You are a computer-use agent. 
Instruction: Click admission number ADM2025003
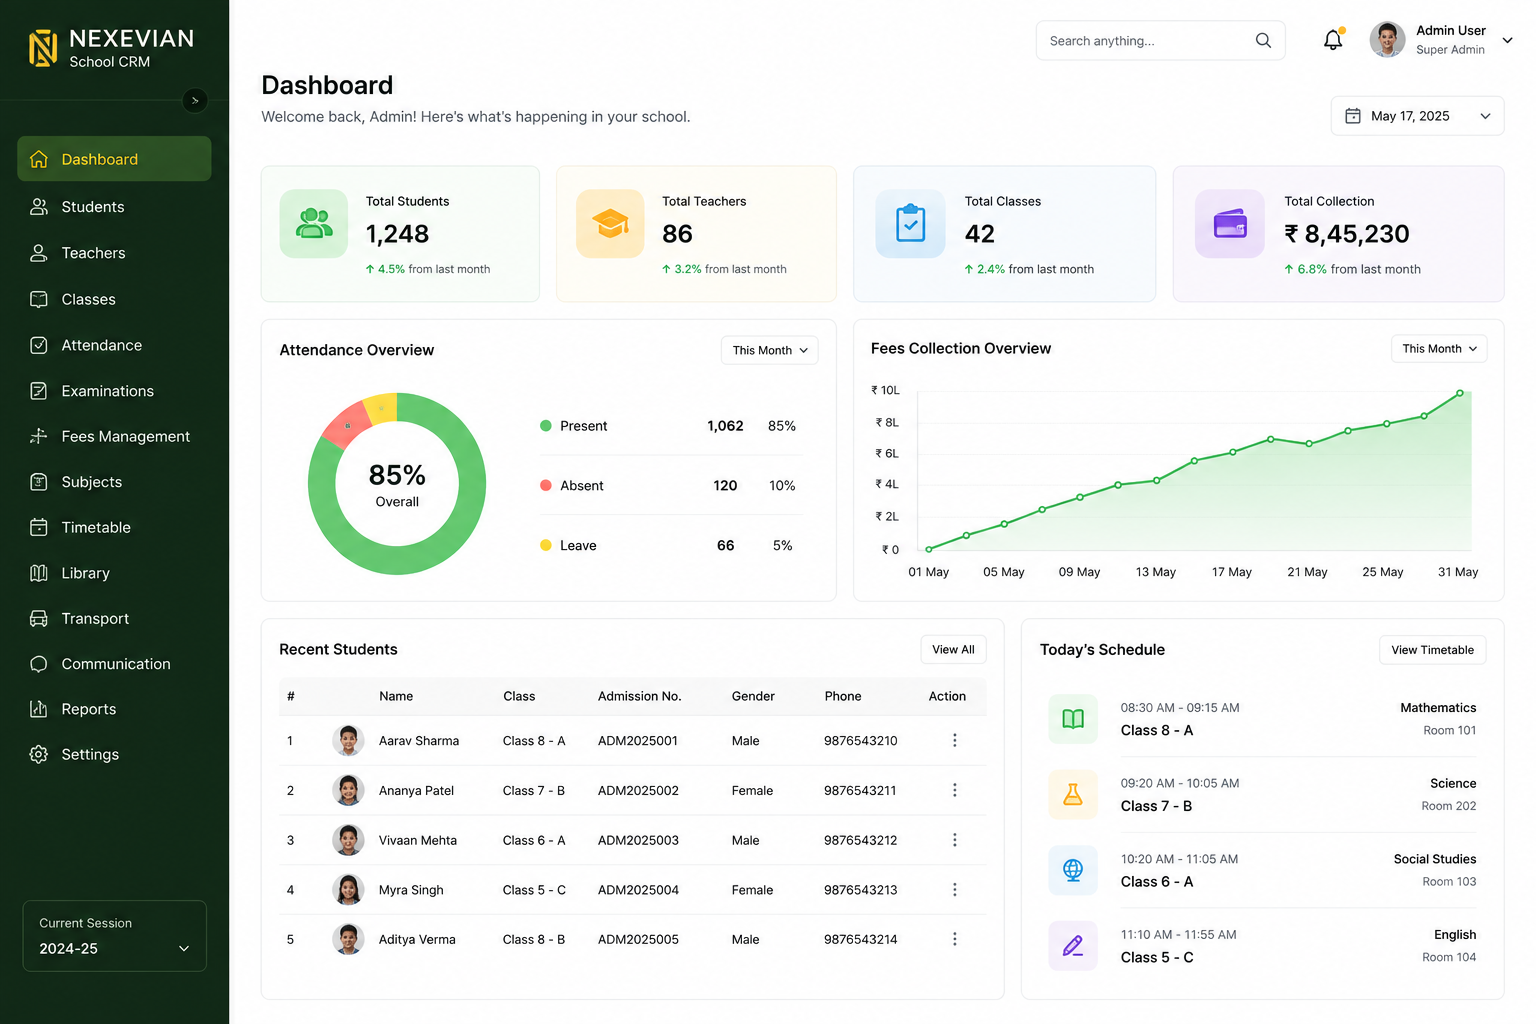638,840
